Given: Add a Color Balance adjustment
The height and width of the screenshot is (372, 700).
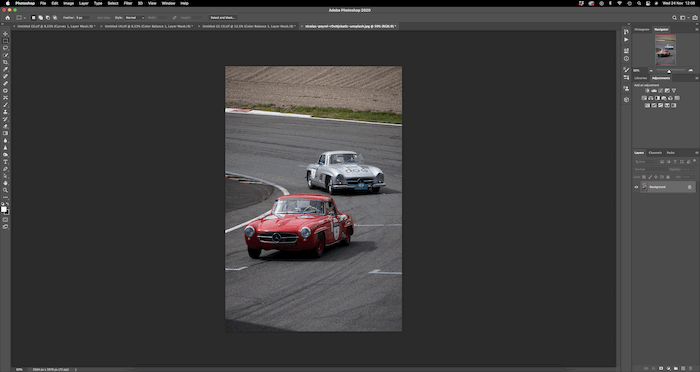Looking at the screenshot, I should tap(651, 98).
